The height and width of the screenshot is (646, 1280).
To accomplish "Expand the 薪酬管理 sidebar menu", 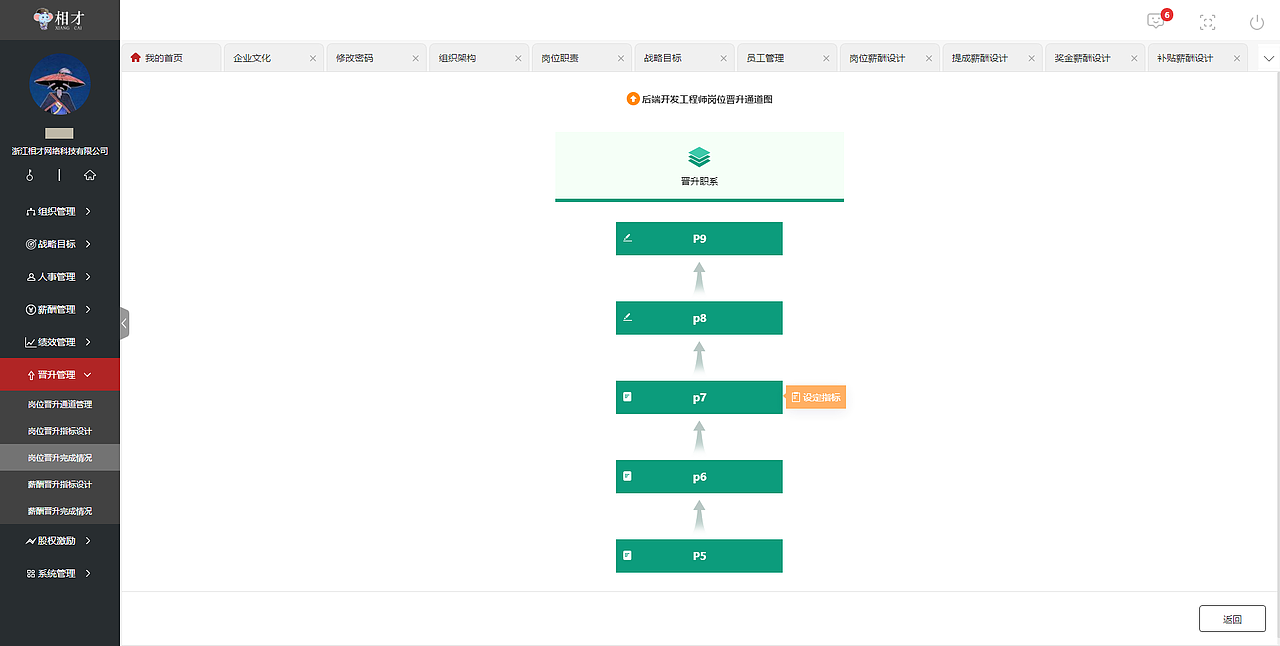I will pos(60,310).
